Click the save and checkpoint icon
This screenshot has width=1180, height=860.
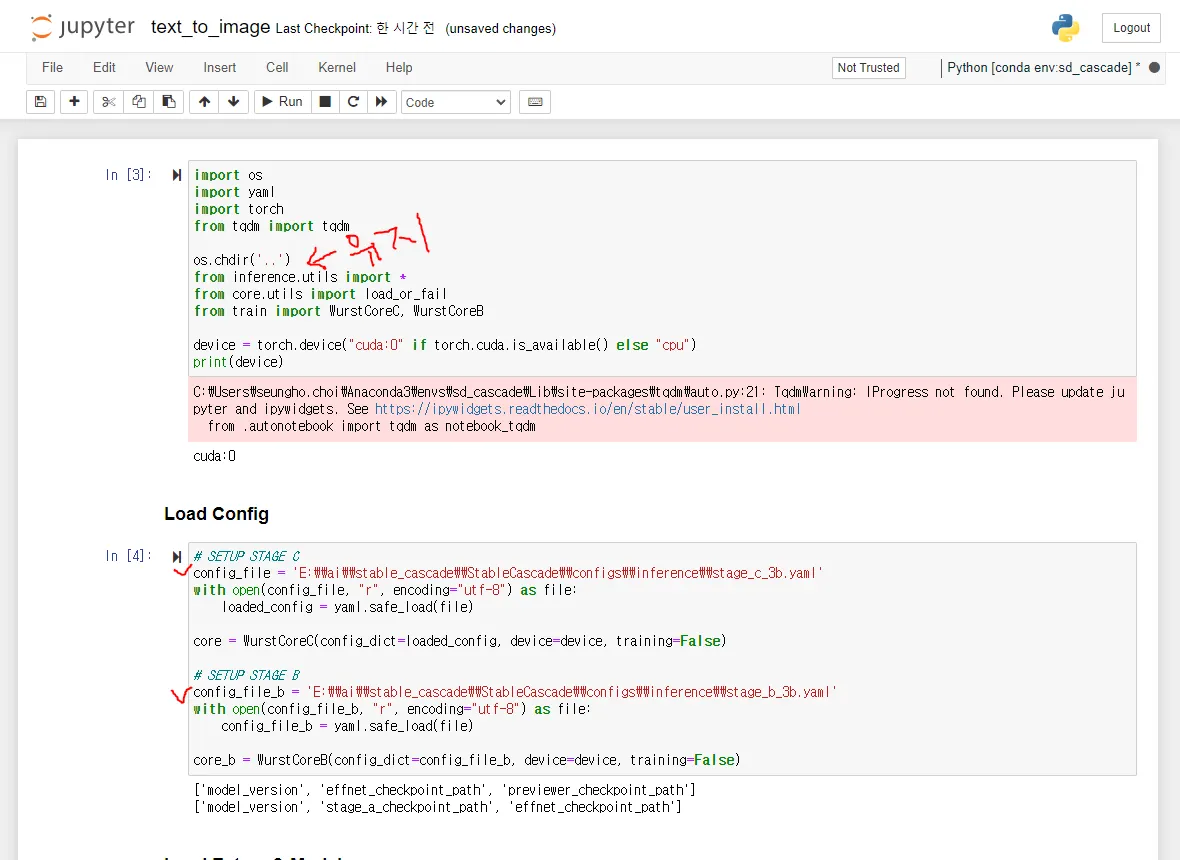(x=40, y=102)
